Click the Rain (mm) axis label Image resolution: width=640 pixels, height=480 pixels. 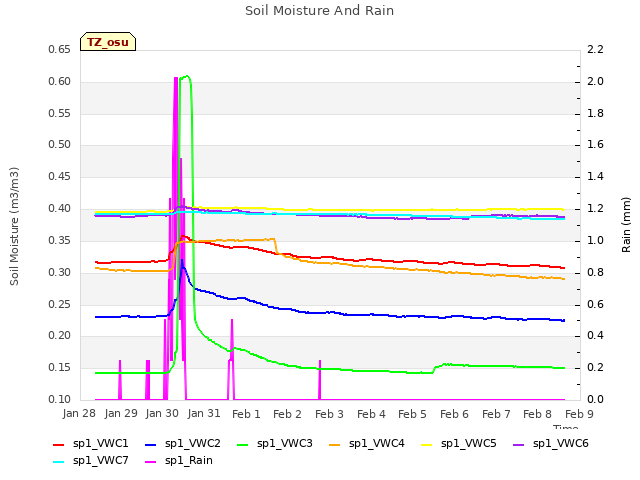626,225
